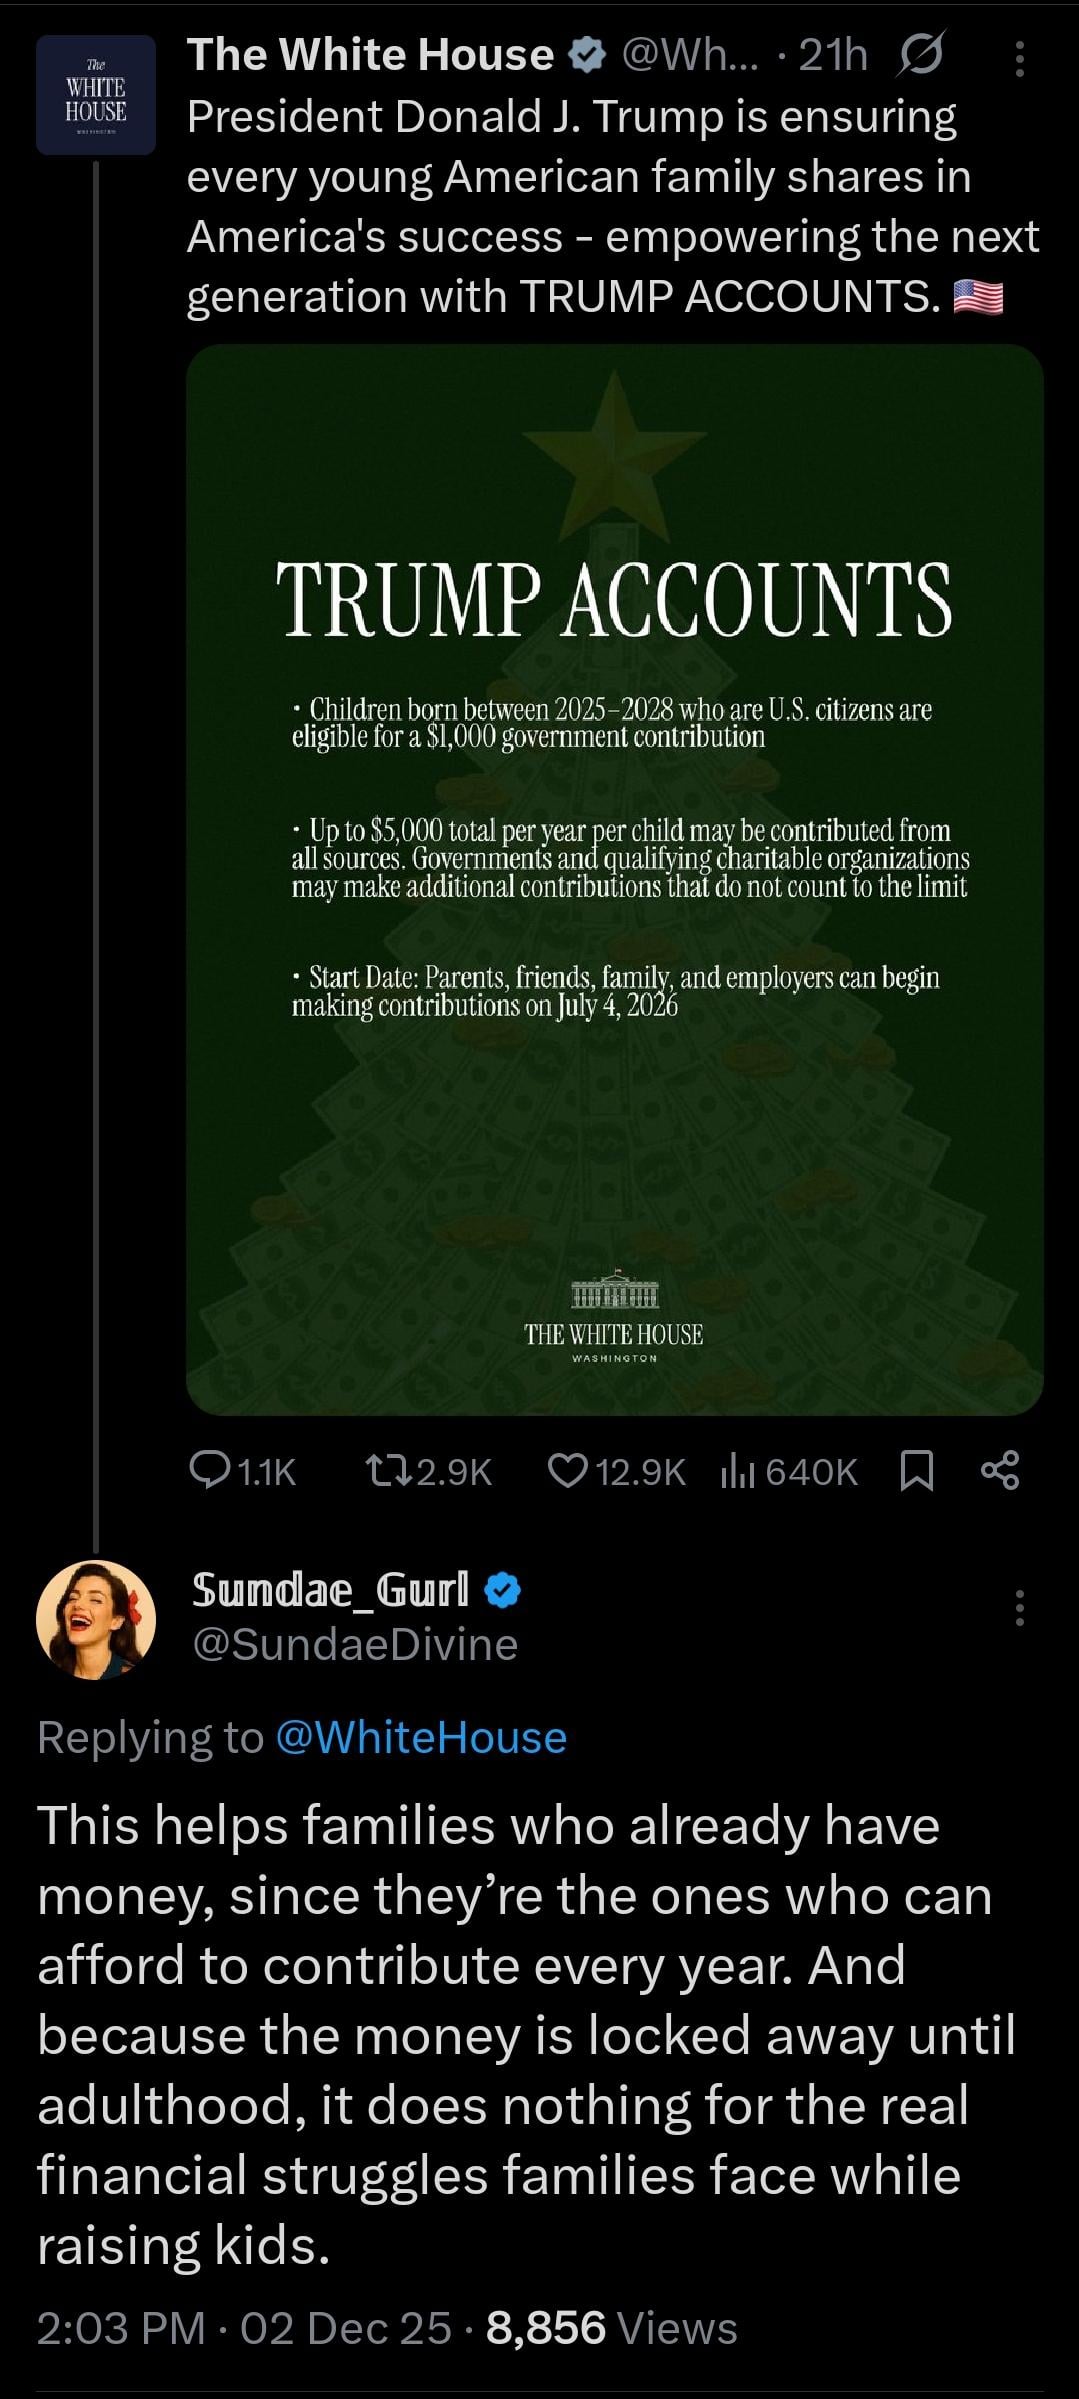The height and width of the screenshot is (2399, 1079).
Task: Like the White House tweet
Action: (x=567, y=1471)
